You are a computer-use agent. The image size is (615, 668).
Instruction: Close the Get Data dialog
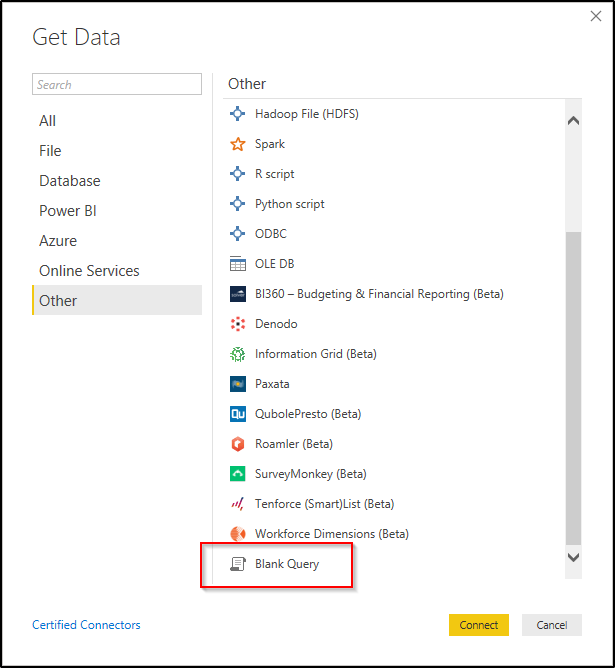point(596,16)
